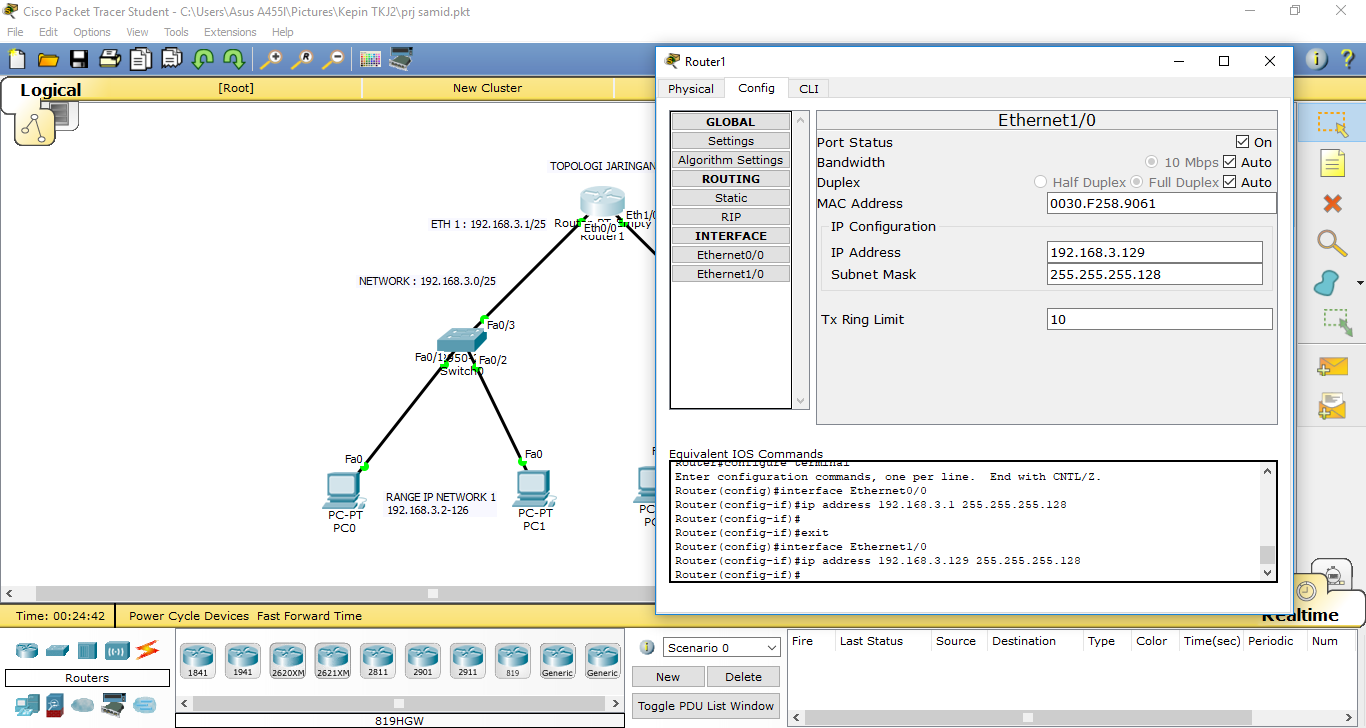Open the Static routing settings
Screen dimensions: 1366x728
731,198
